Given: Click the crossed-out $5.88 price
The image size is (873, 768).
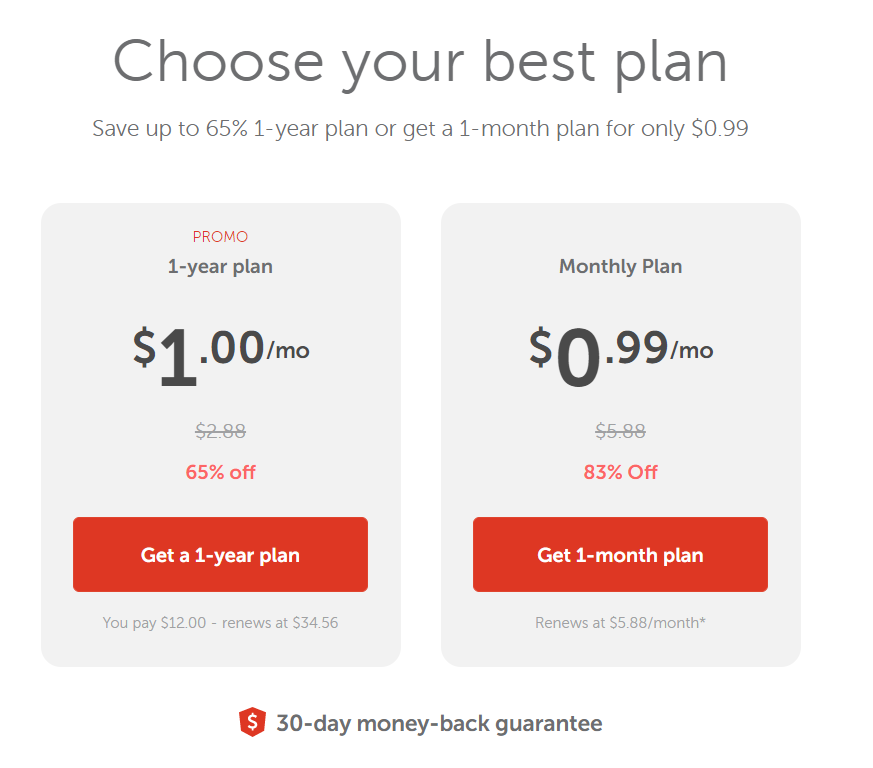Looking at the screenshot, I should pos(620,432).
